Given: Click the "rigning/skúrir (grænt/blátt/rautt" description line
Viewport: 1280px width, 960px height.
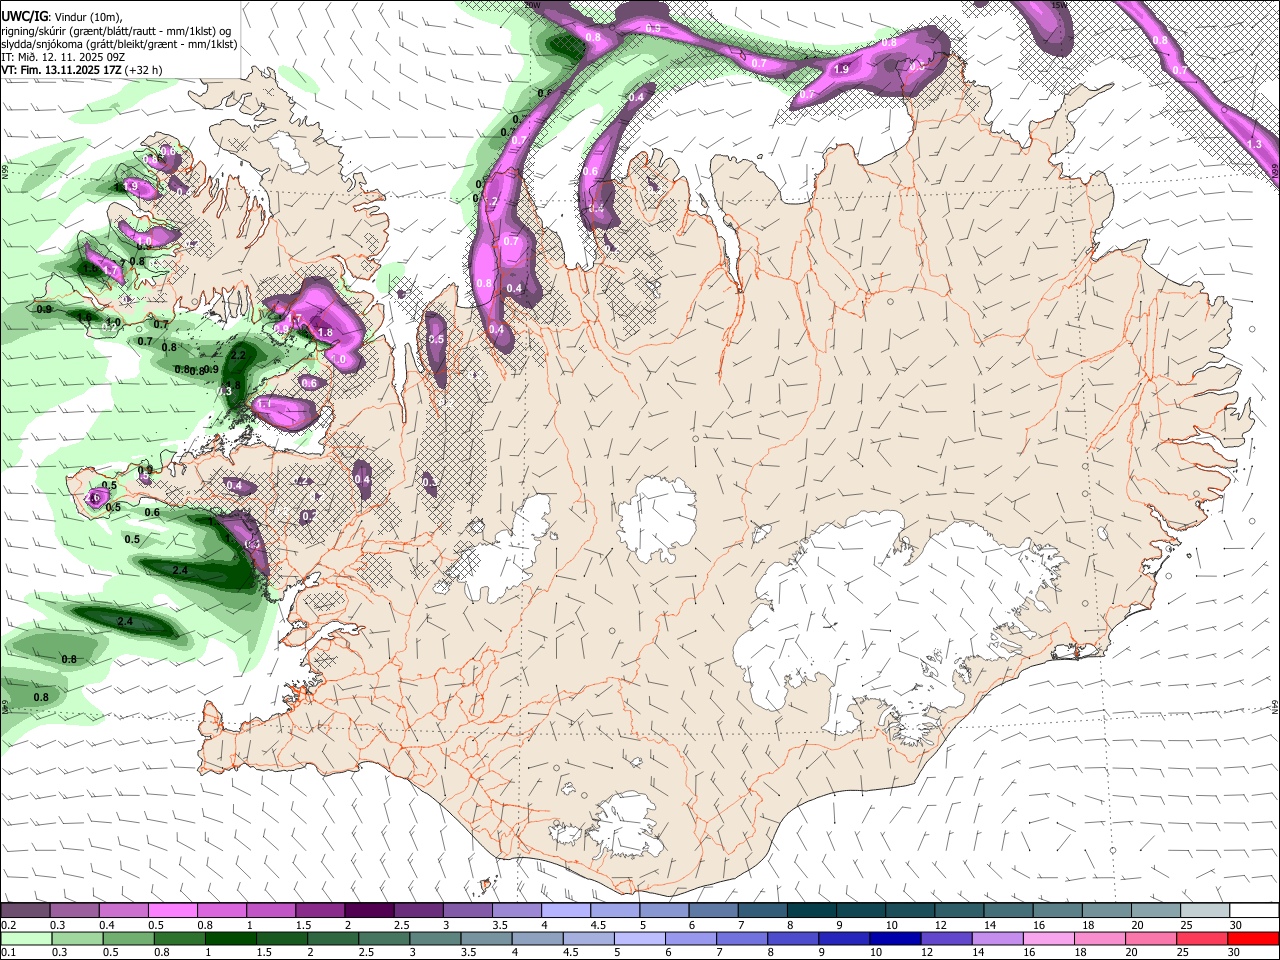Looking at the screenshot, I should tap(116, 30).
